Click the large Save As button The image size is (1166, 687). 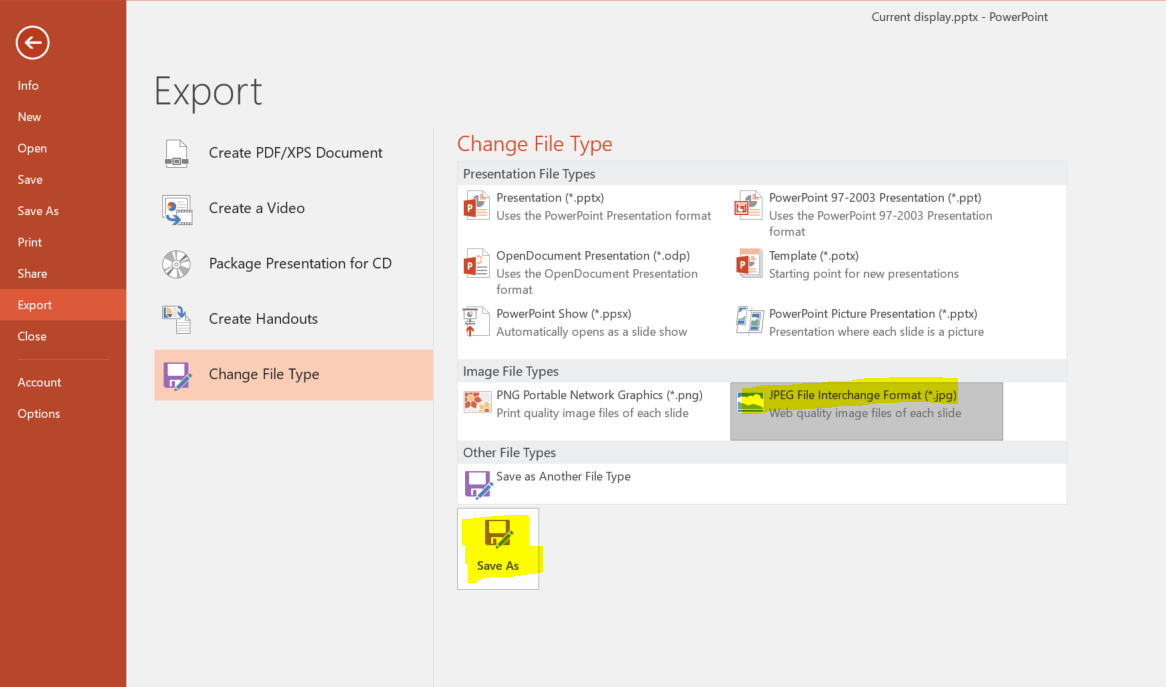coord(498,549)
